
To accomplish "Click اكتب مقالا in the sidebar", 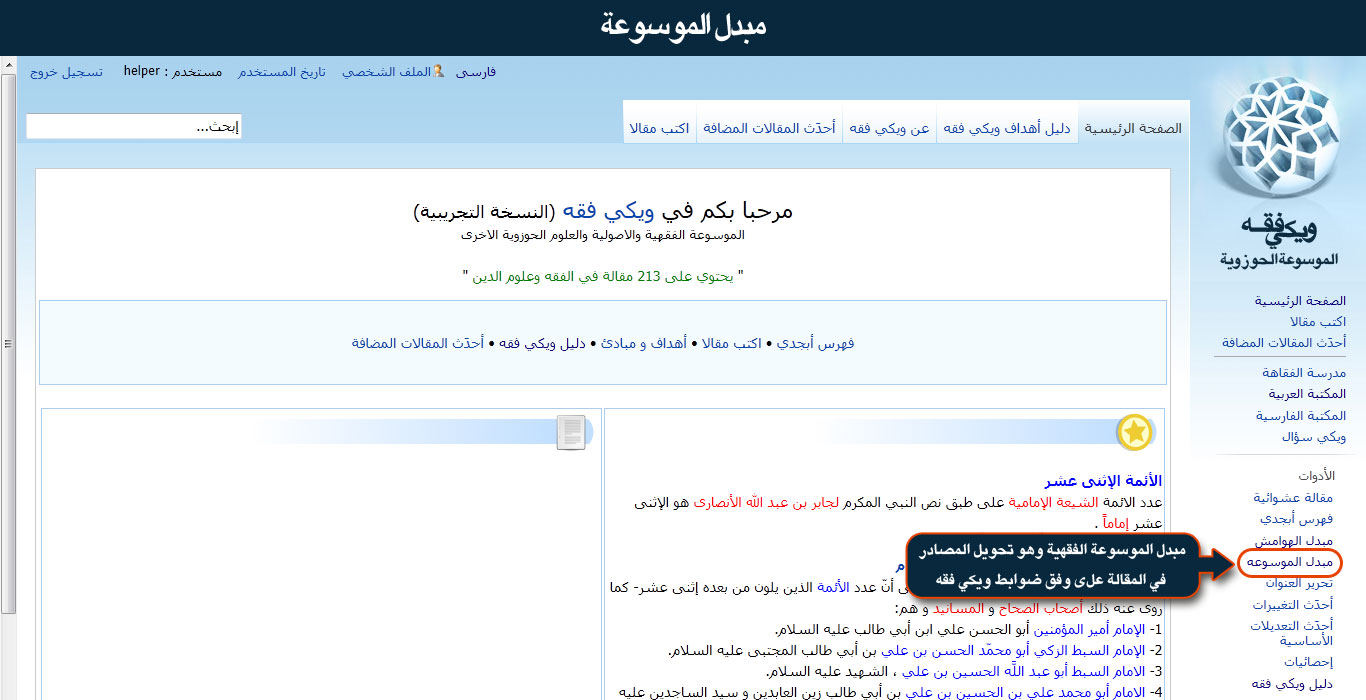I will [x=1318, y=321].
